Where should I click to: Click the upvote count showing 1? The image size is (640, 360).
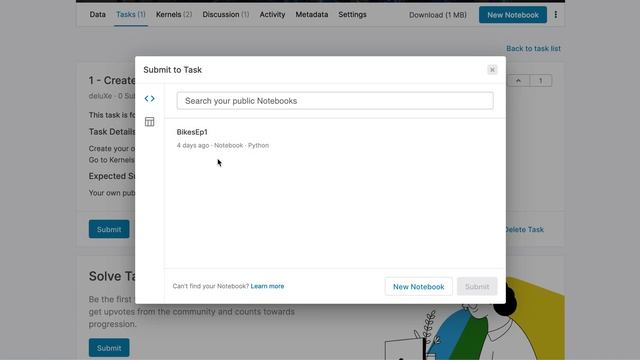pos(541,80)
